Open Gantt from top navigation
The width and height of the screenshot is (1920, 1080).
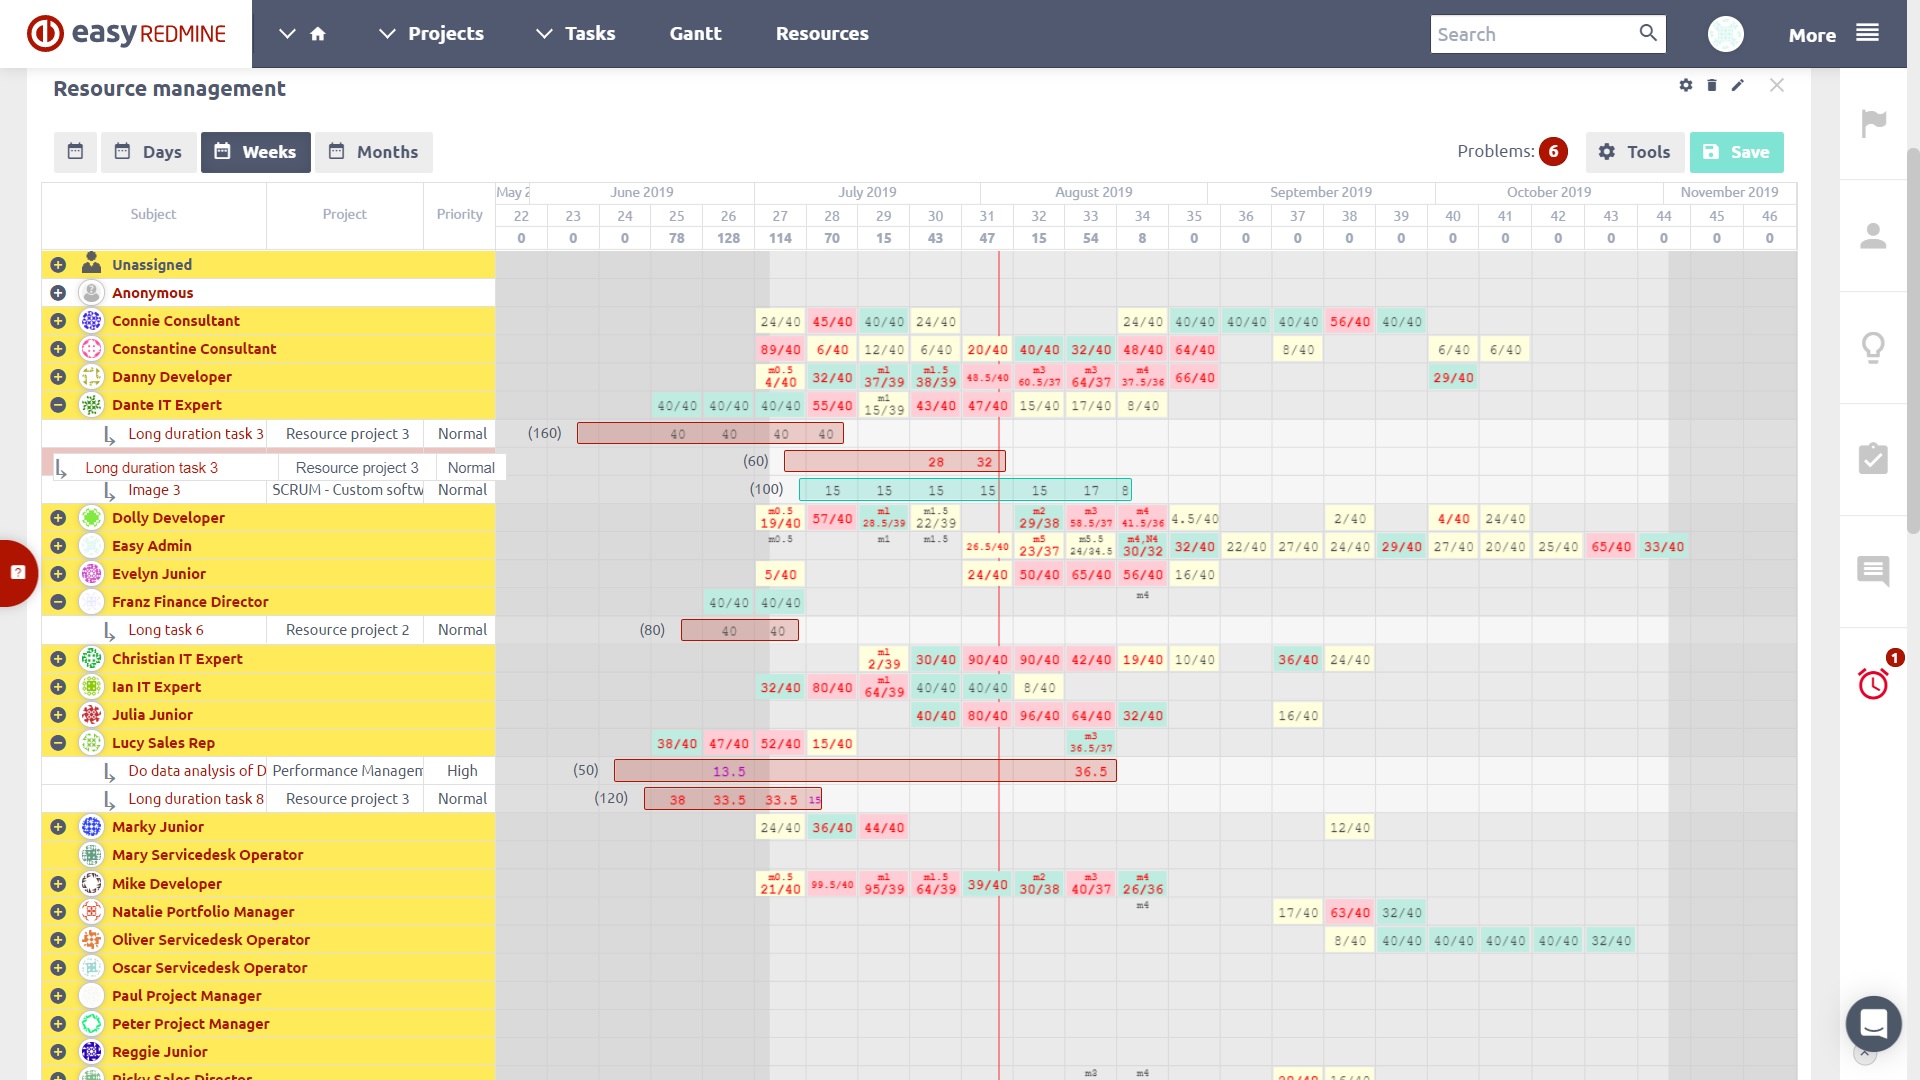point(695,34)
